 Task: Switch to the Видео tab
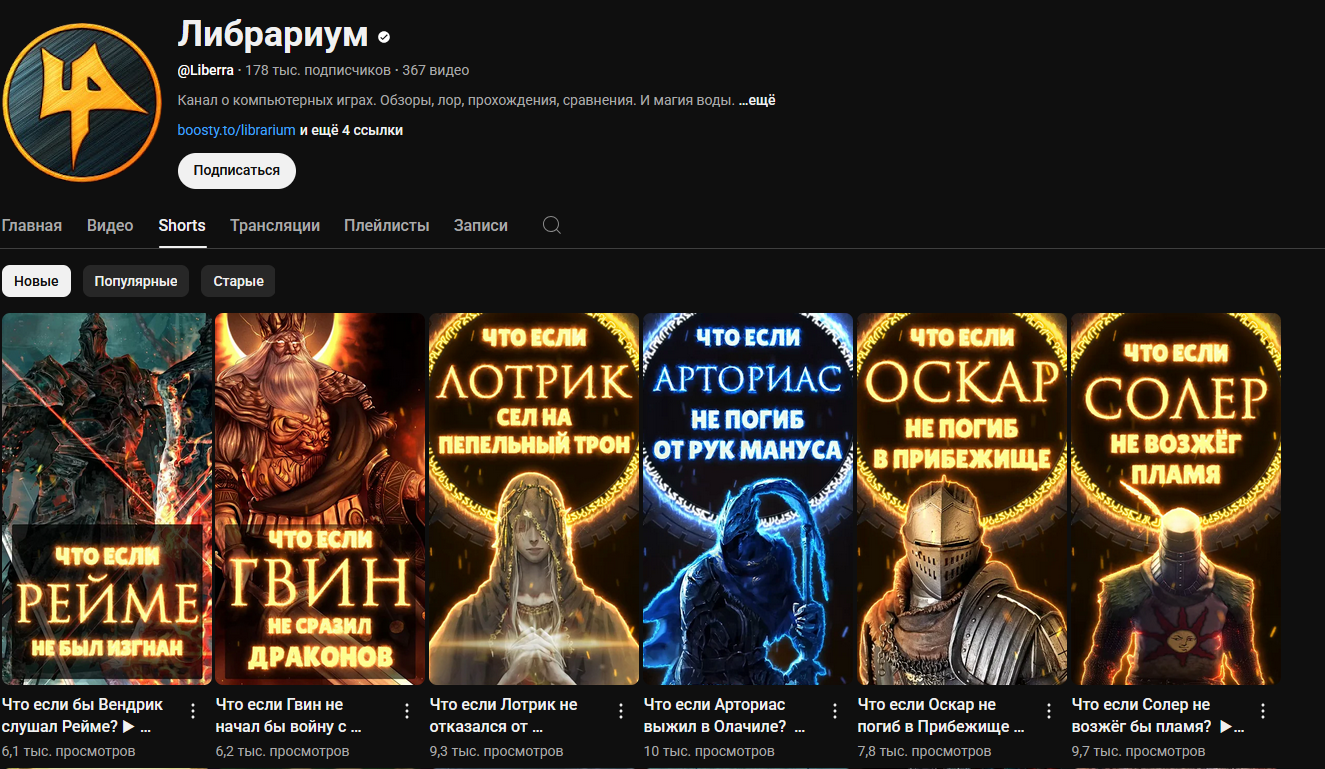110,226
